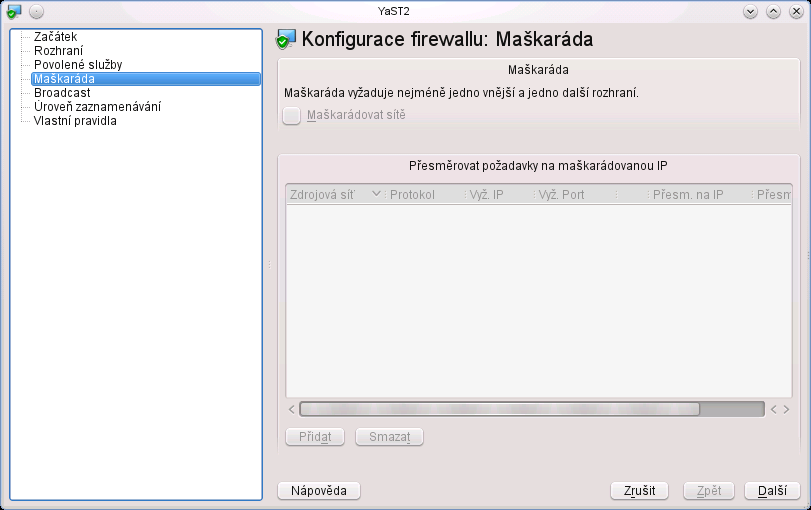Viewport: 811px width, 510px height.
Task: Go to Povolené služby
Action: point(78,65)
